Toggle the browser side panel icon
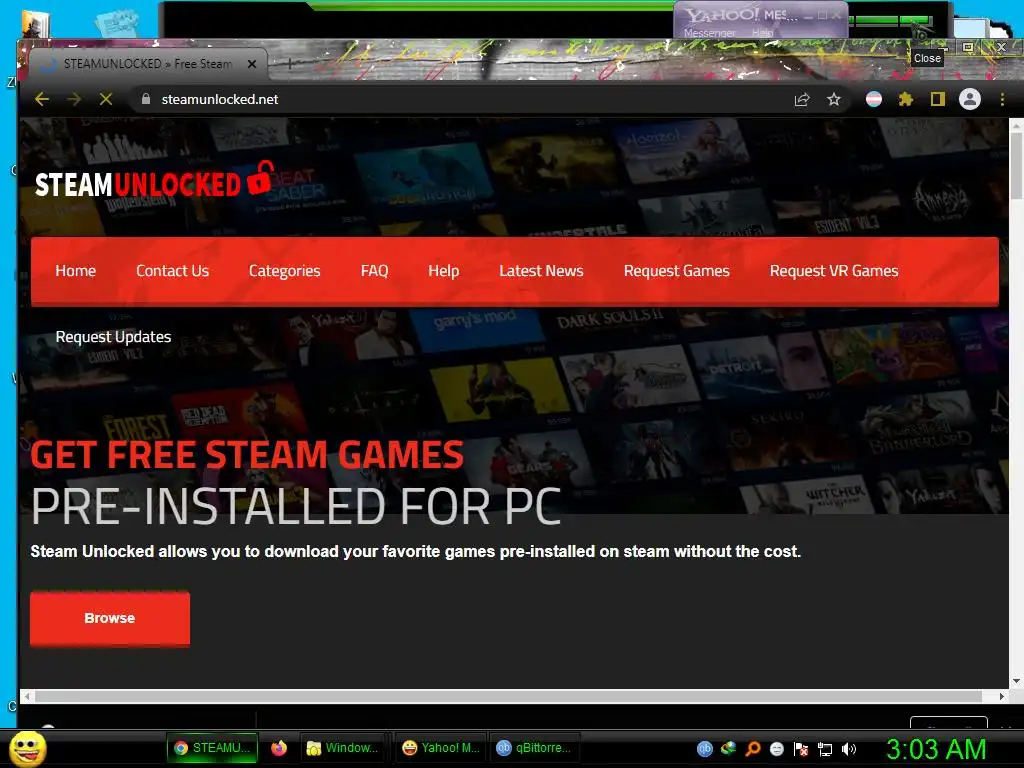 (x=938, y=99)
